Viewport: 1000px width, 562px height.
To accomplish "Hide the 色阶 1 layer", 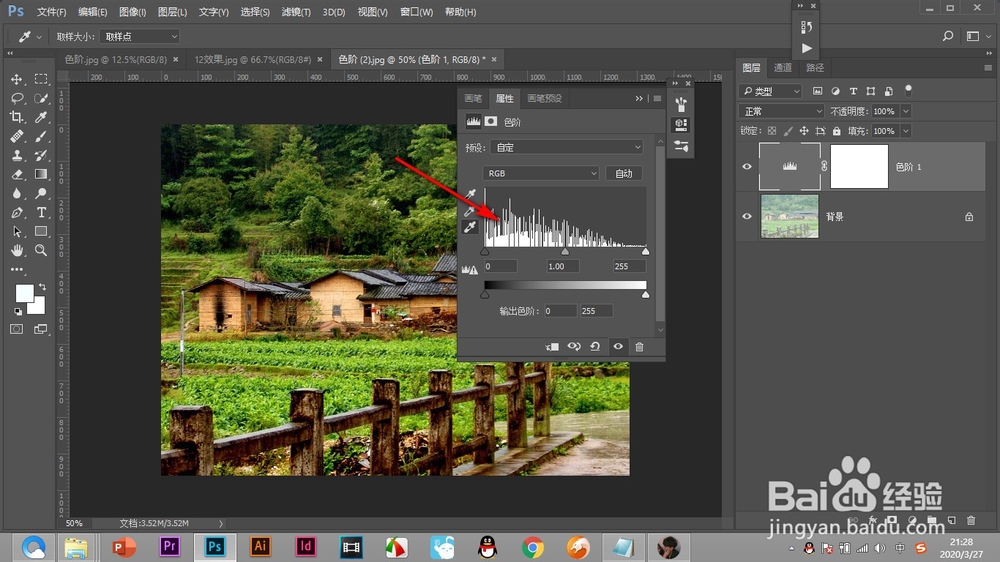I will [747, 166].
